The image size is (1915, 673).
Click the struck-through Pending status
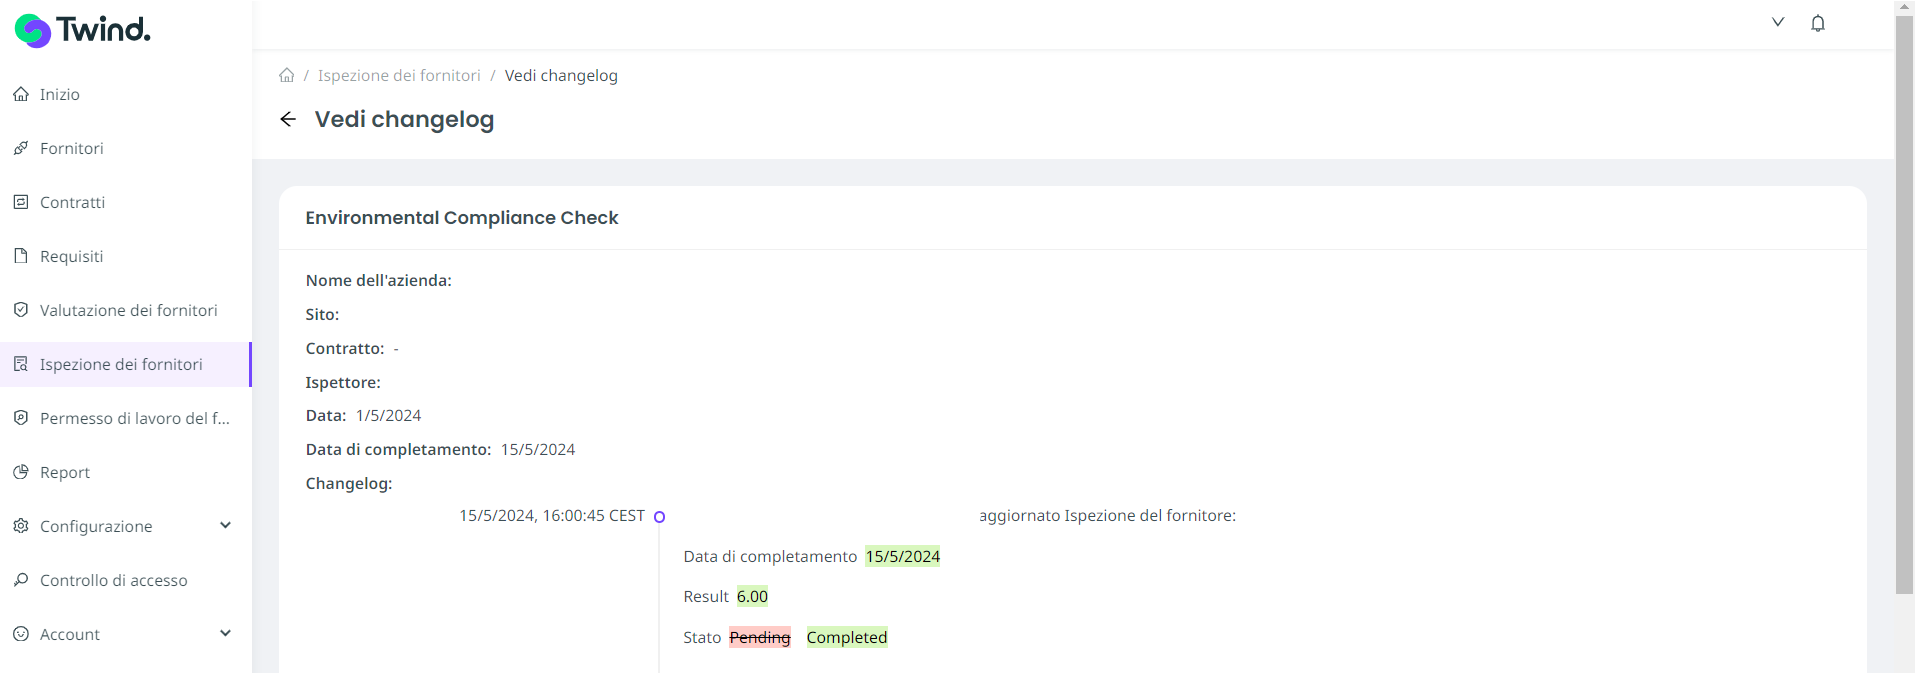760,637
